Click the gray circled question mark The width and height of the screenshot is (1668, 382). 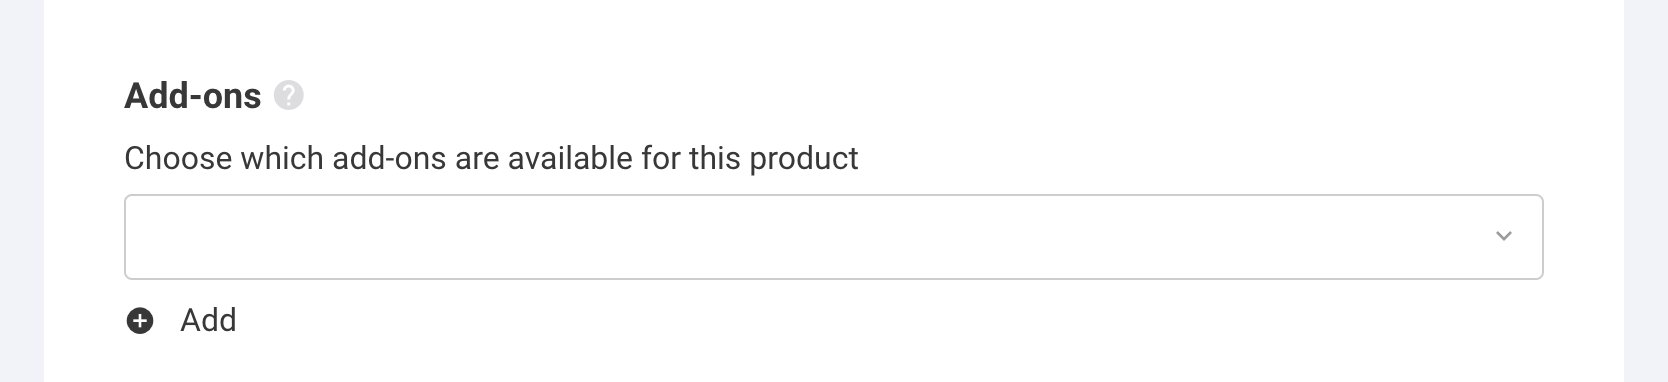(288, 96)
